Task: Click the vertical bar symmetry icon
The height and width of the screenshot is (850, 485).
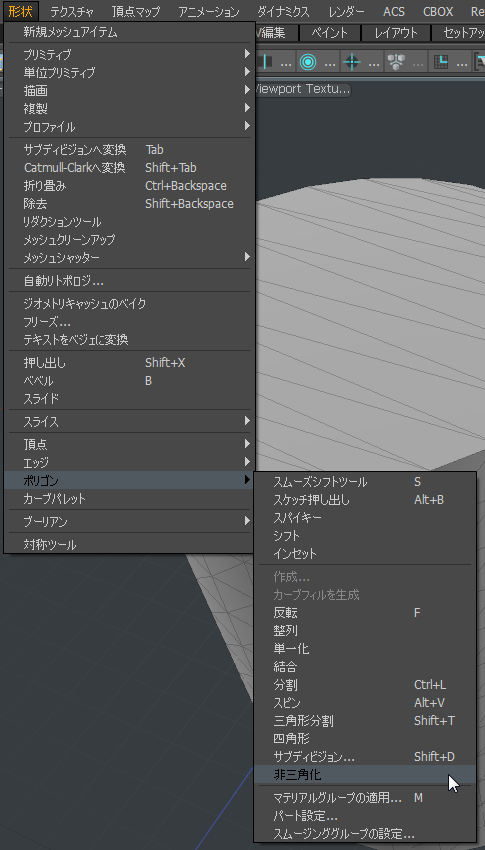Action: coord(267,62)
